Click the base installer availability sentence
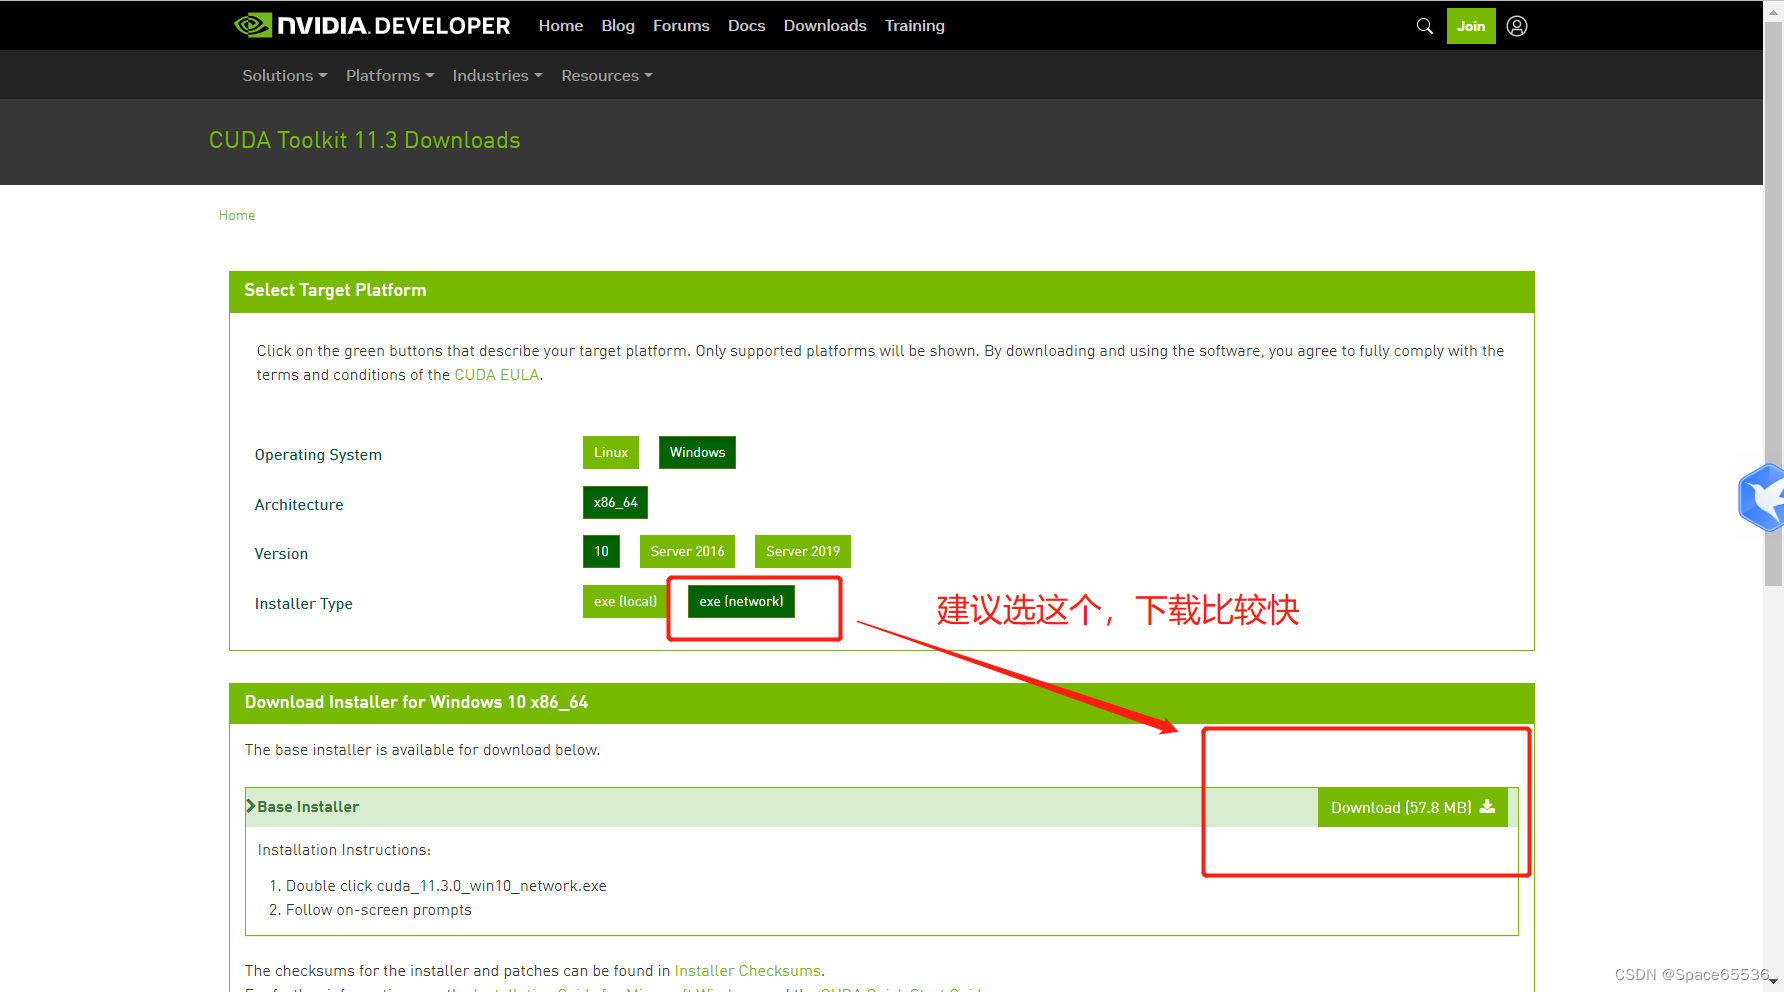This screenshot has height=992, width=1784. click(422, 749)
